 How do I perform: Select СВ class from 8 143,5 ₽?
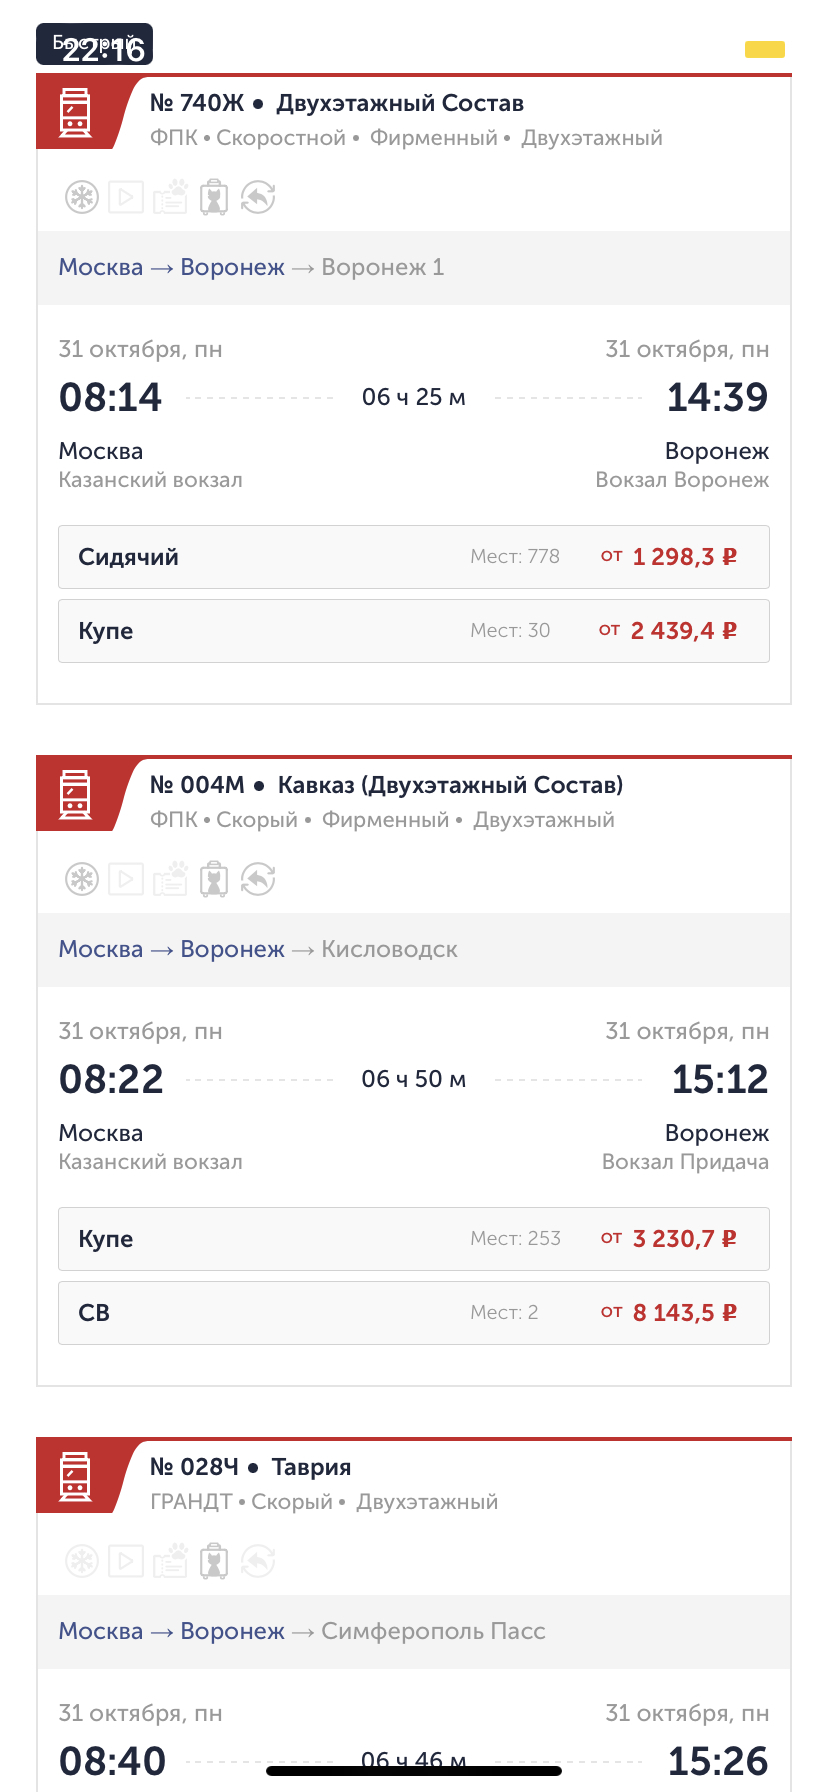pyautogui.click(x=414, y=1313)
